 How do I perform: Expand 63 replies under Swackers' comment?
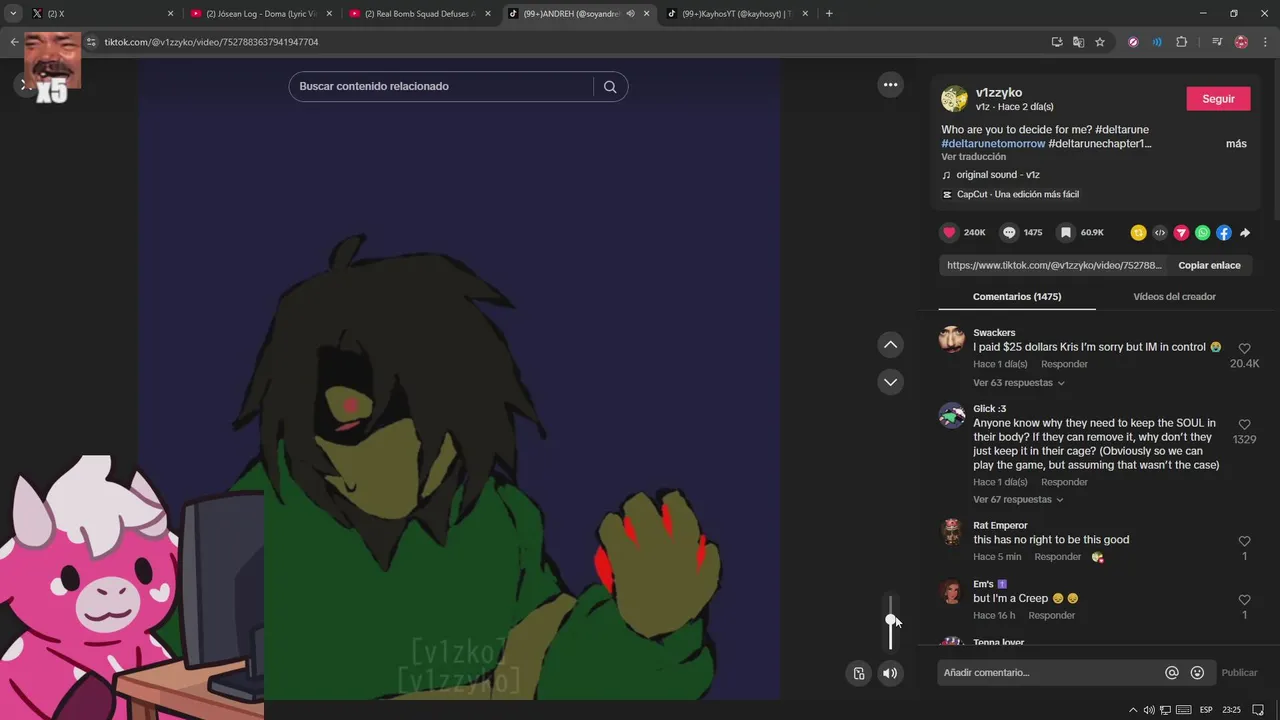[x=1019, y=383]
